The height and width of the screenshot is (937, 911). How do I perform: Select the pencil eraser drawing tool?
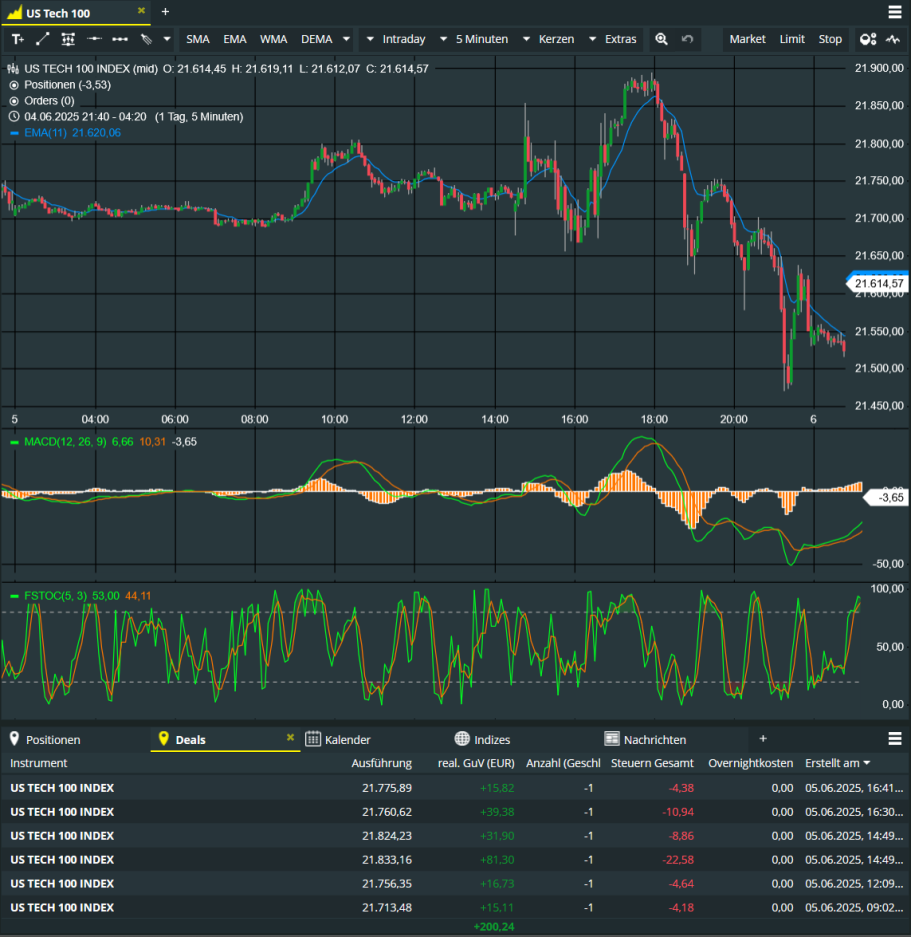click(146, 39)
